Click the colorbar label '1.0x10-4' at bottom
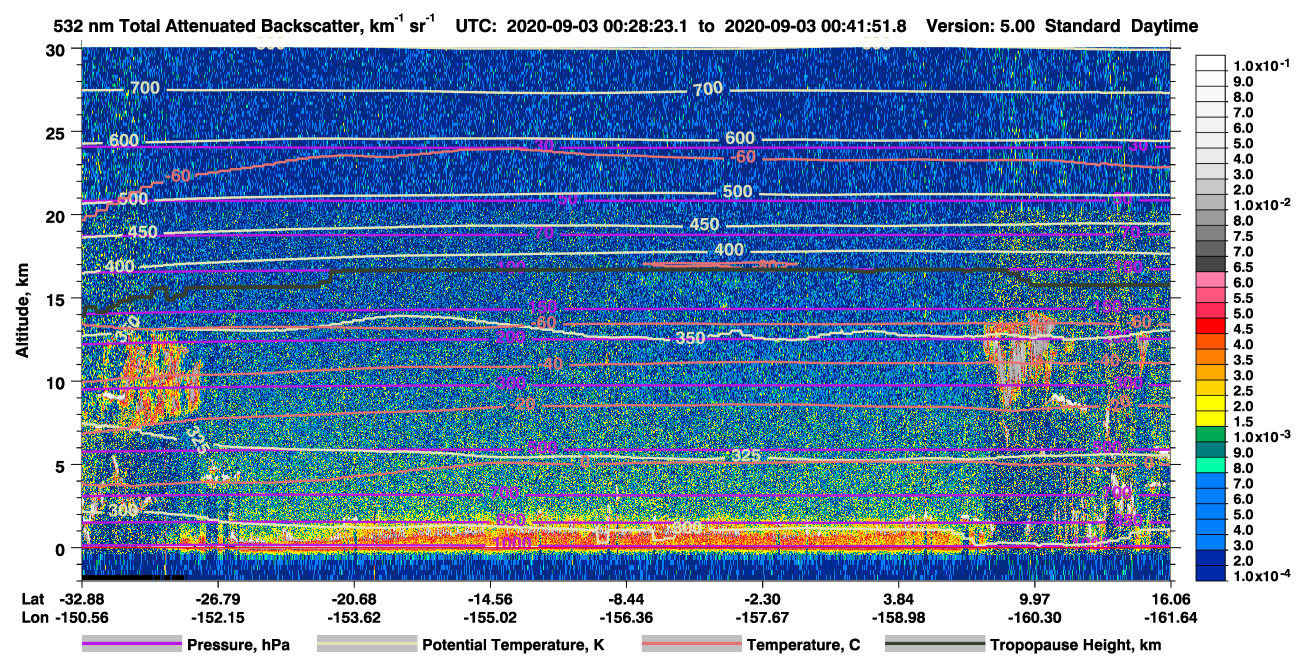Image resolution: width=1300 pixels, height=667 pixels. point(1262,576)
